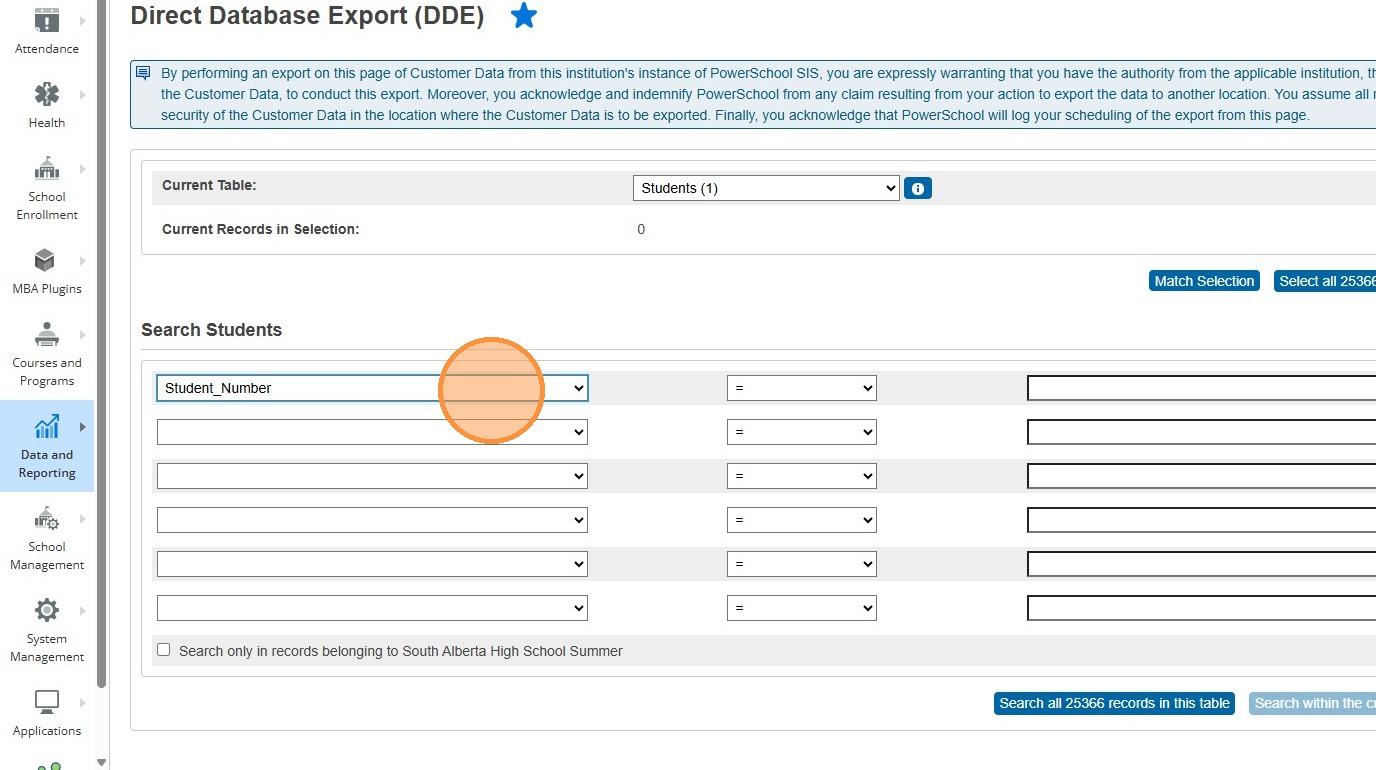Click Search all 25366 records button

click(1114, 703)
